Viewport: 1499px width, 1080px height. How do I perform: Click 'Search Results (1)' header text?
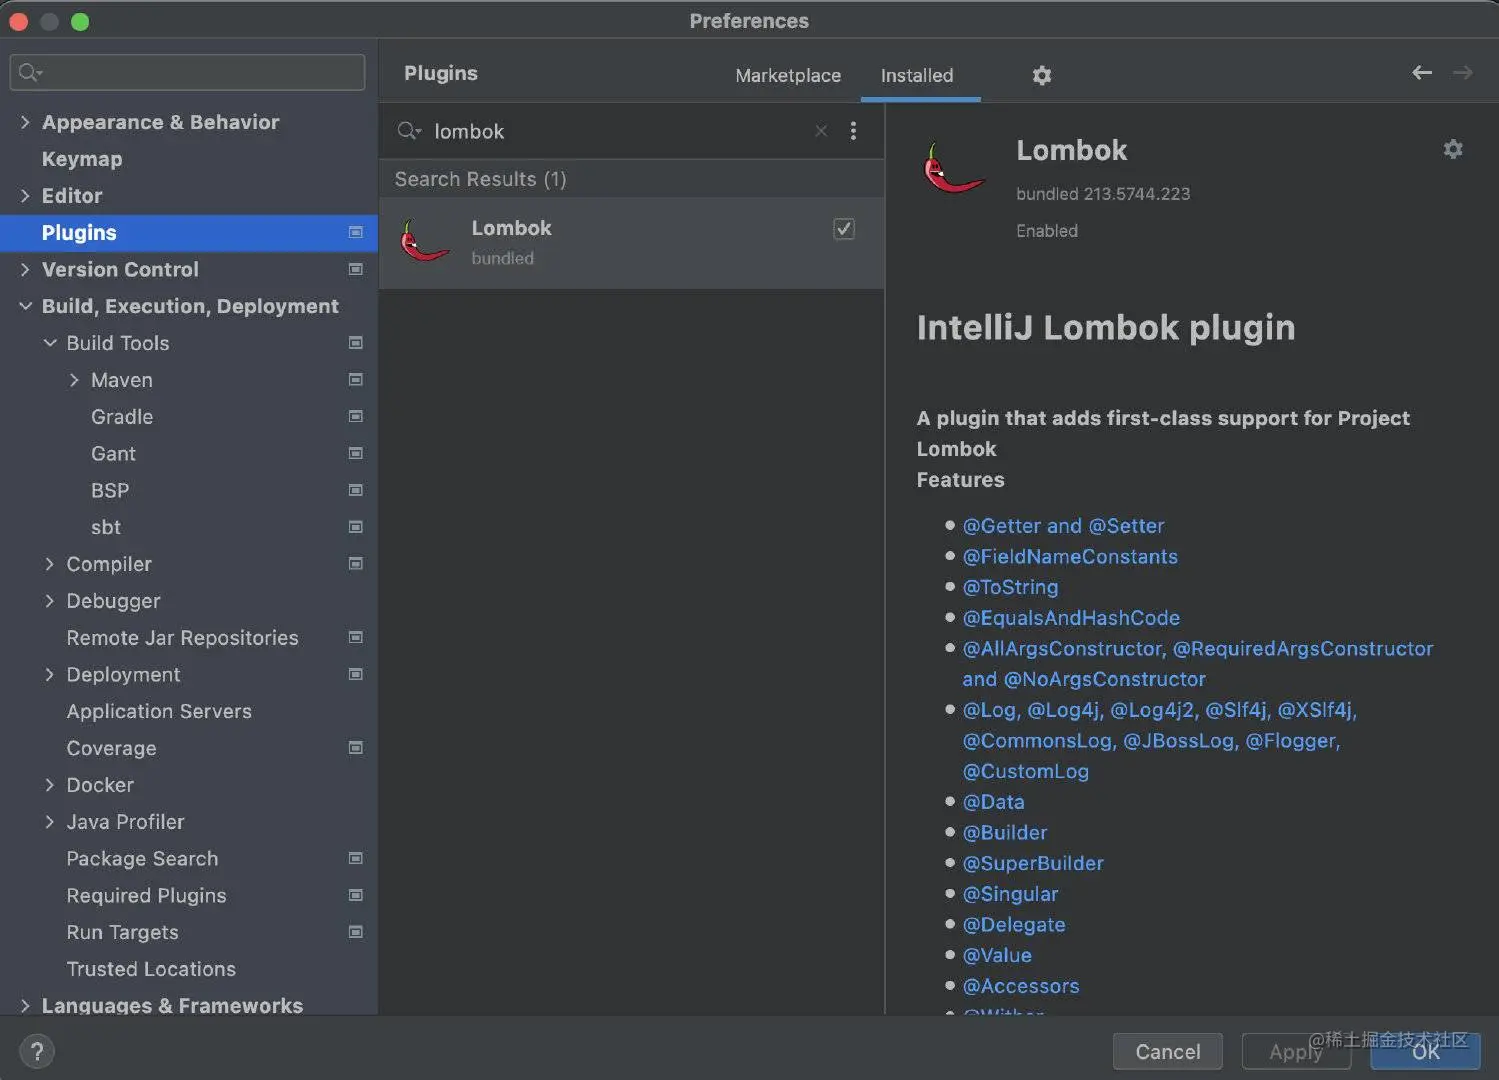pyautogui.click(x=480, y=179)
